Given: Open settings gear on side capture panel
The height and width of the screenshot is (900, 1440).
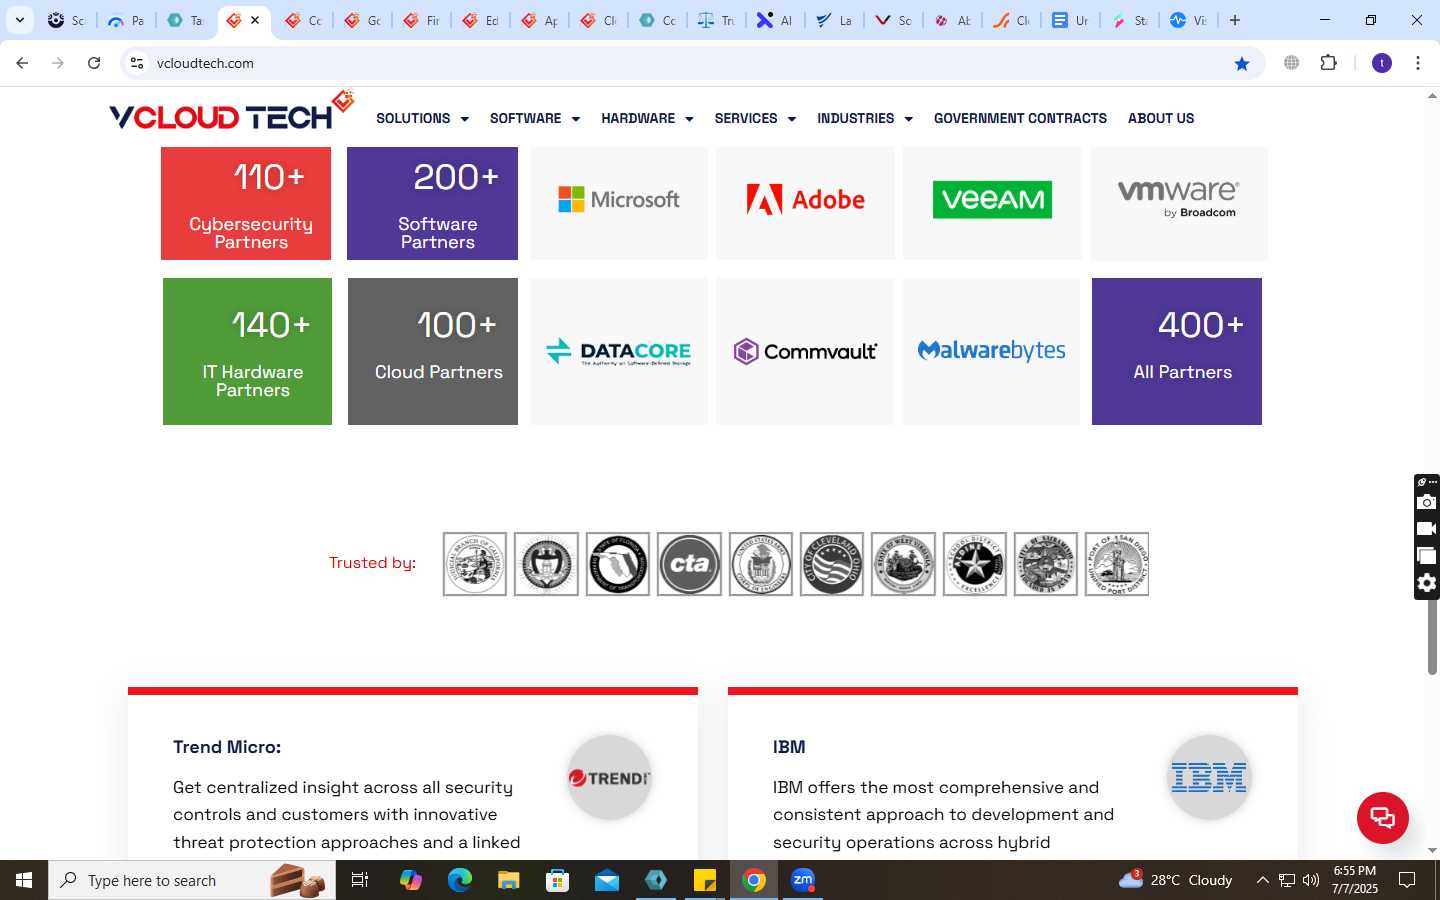Looking at the screenshot, I should [1427, 583].
